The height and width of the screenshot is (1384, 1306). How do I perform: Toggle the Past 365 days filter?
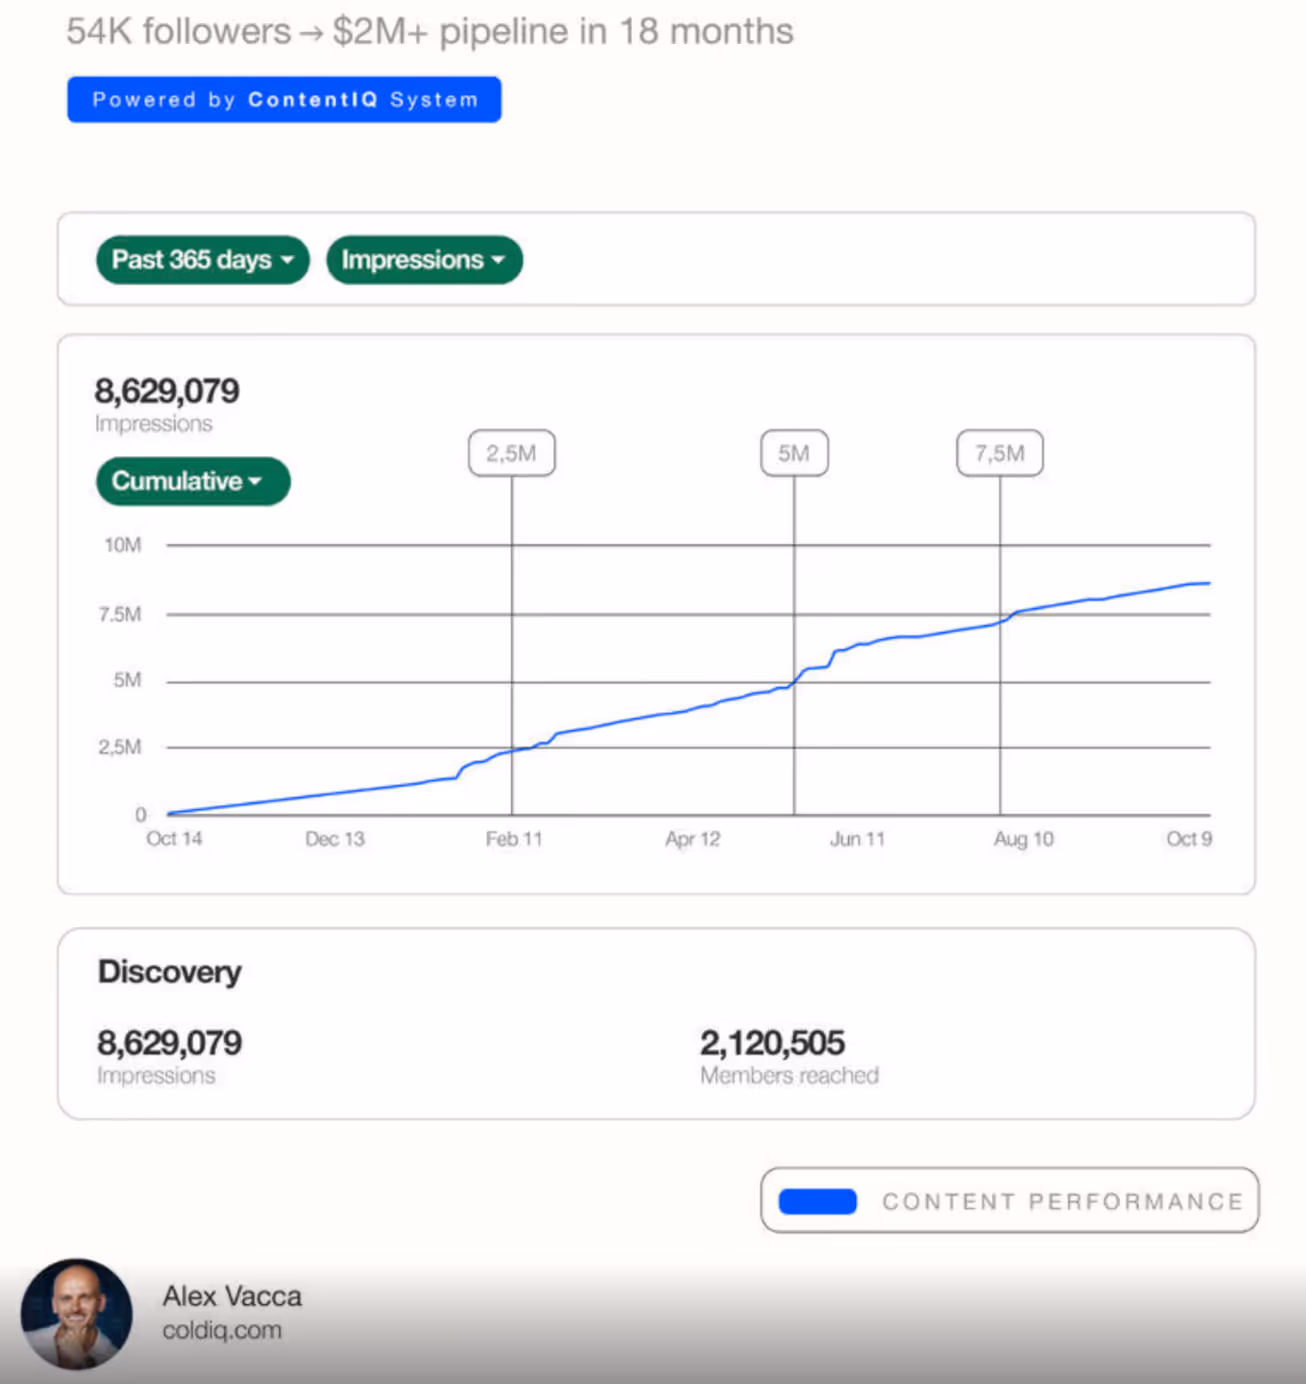coord(201,260)
